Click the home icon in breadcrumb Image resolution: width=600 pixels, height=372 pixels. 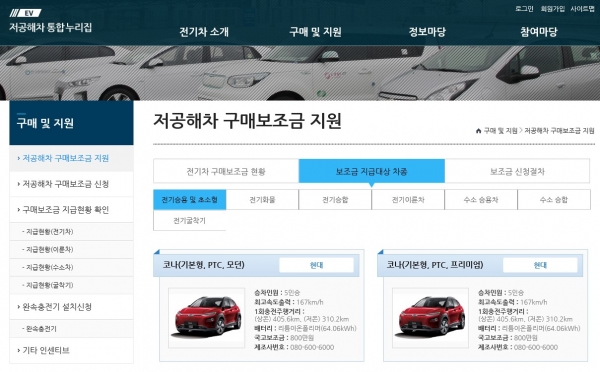click(x=478, y=131)
